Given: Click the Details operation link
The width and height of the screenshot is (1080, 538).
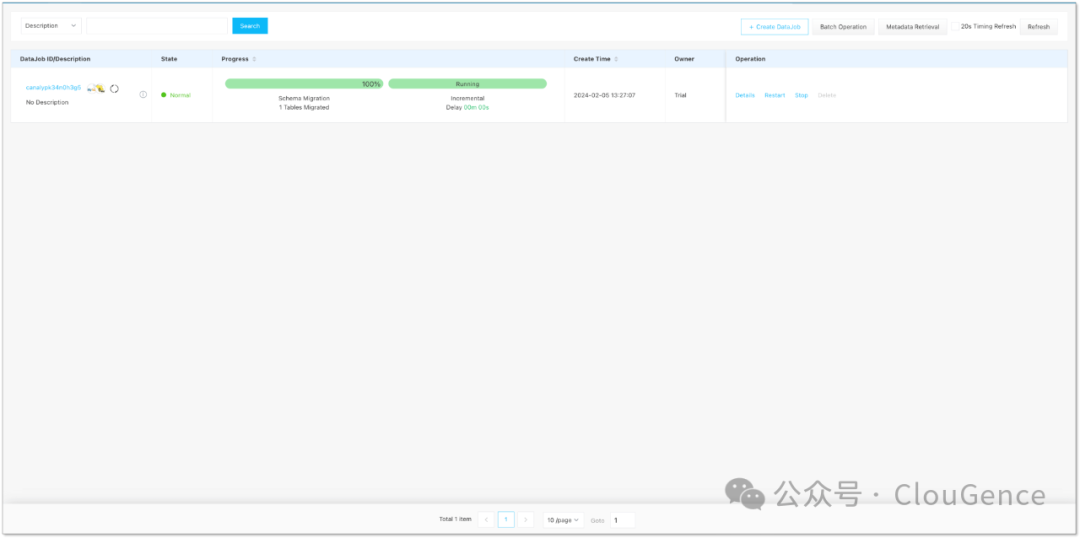Looking at the screenshot, I should 745,95.
